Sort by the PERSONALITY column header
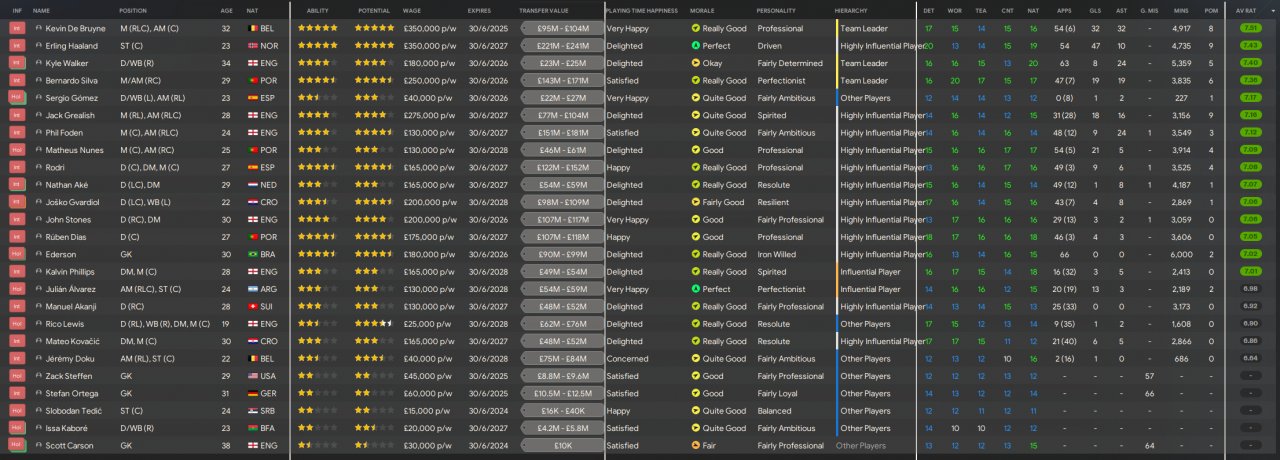1280x460 pixels. pos(776,10)
